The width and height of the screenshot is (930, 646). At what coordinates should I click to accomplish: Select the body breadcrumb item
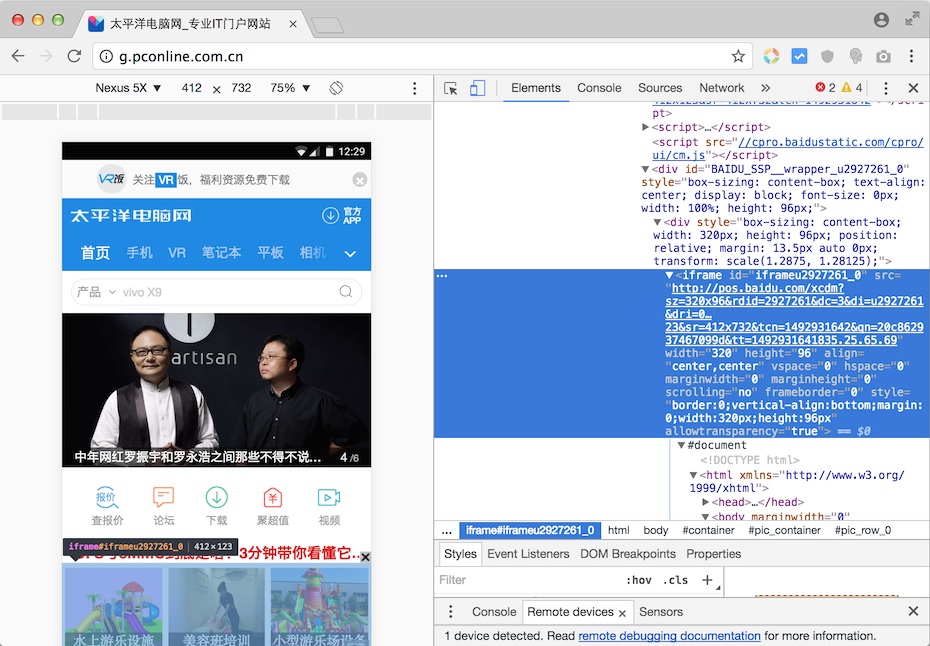click(655, 530)
